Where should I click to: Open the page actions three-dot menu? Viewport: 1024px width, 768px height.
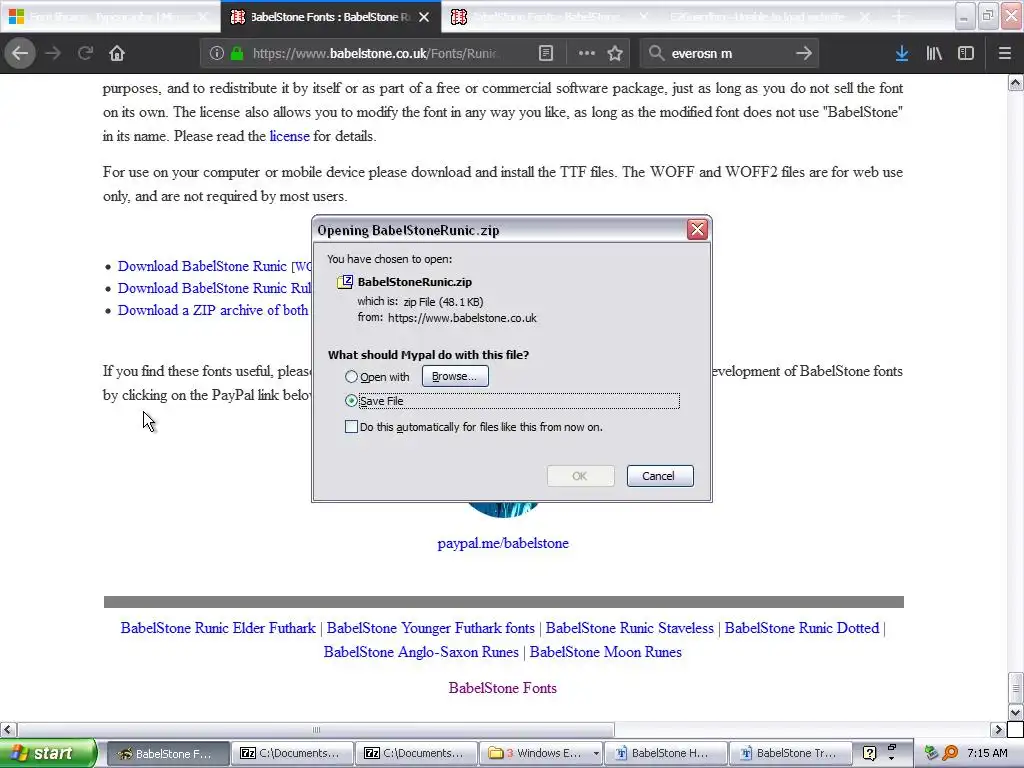[586, 54]
